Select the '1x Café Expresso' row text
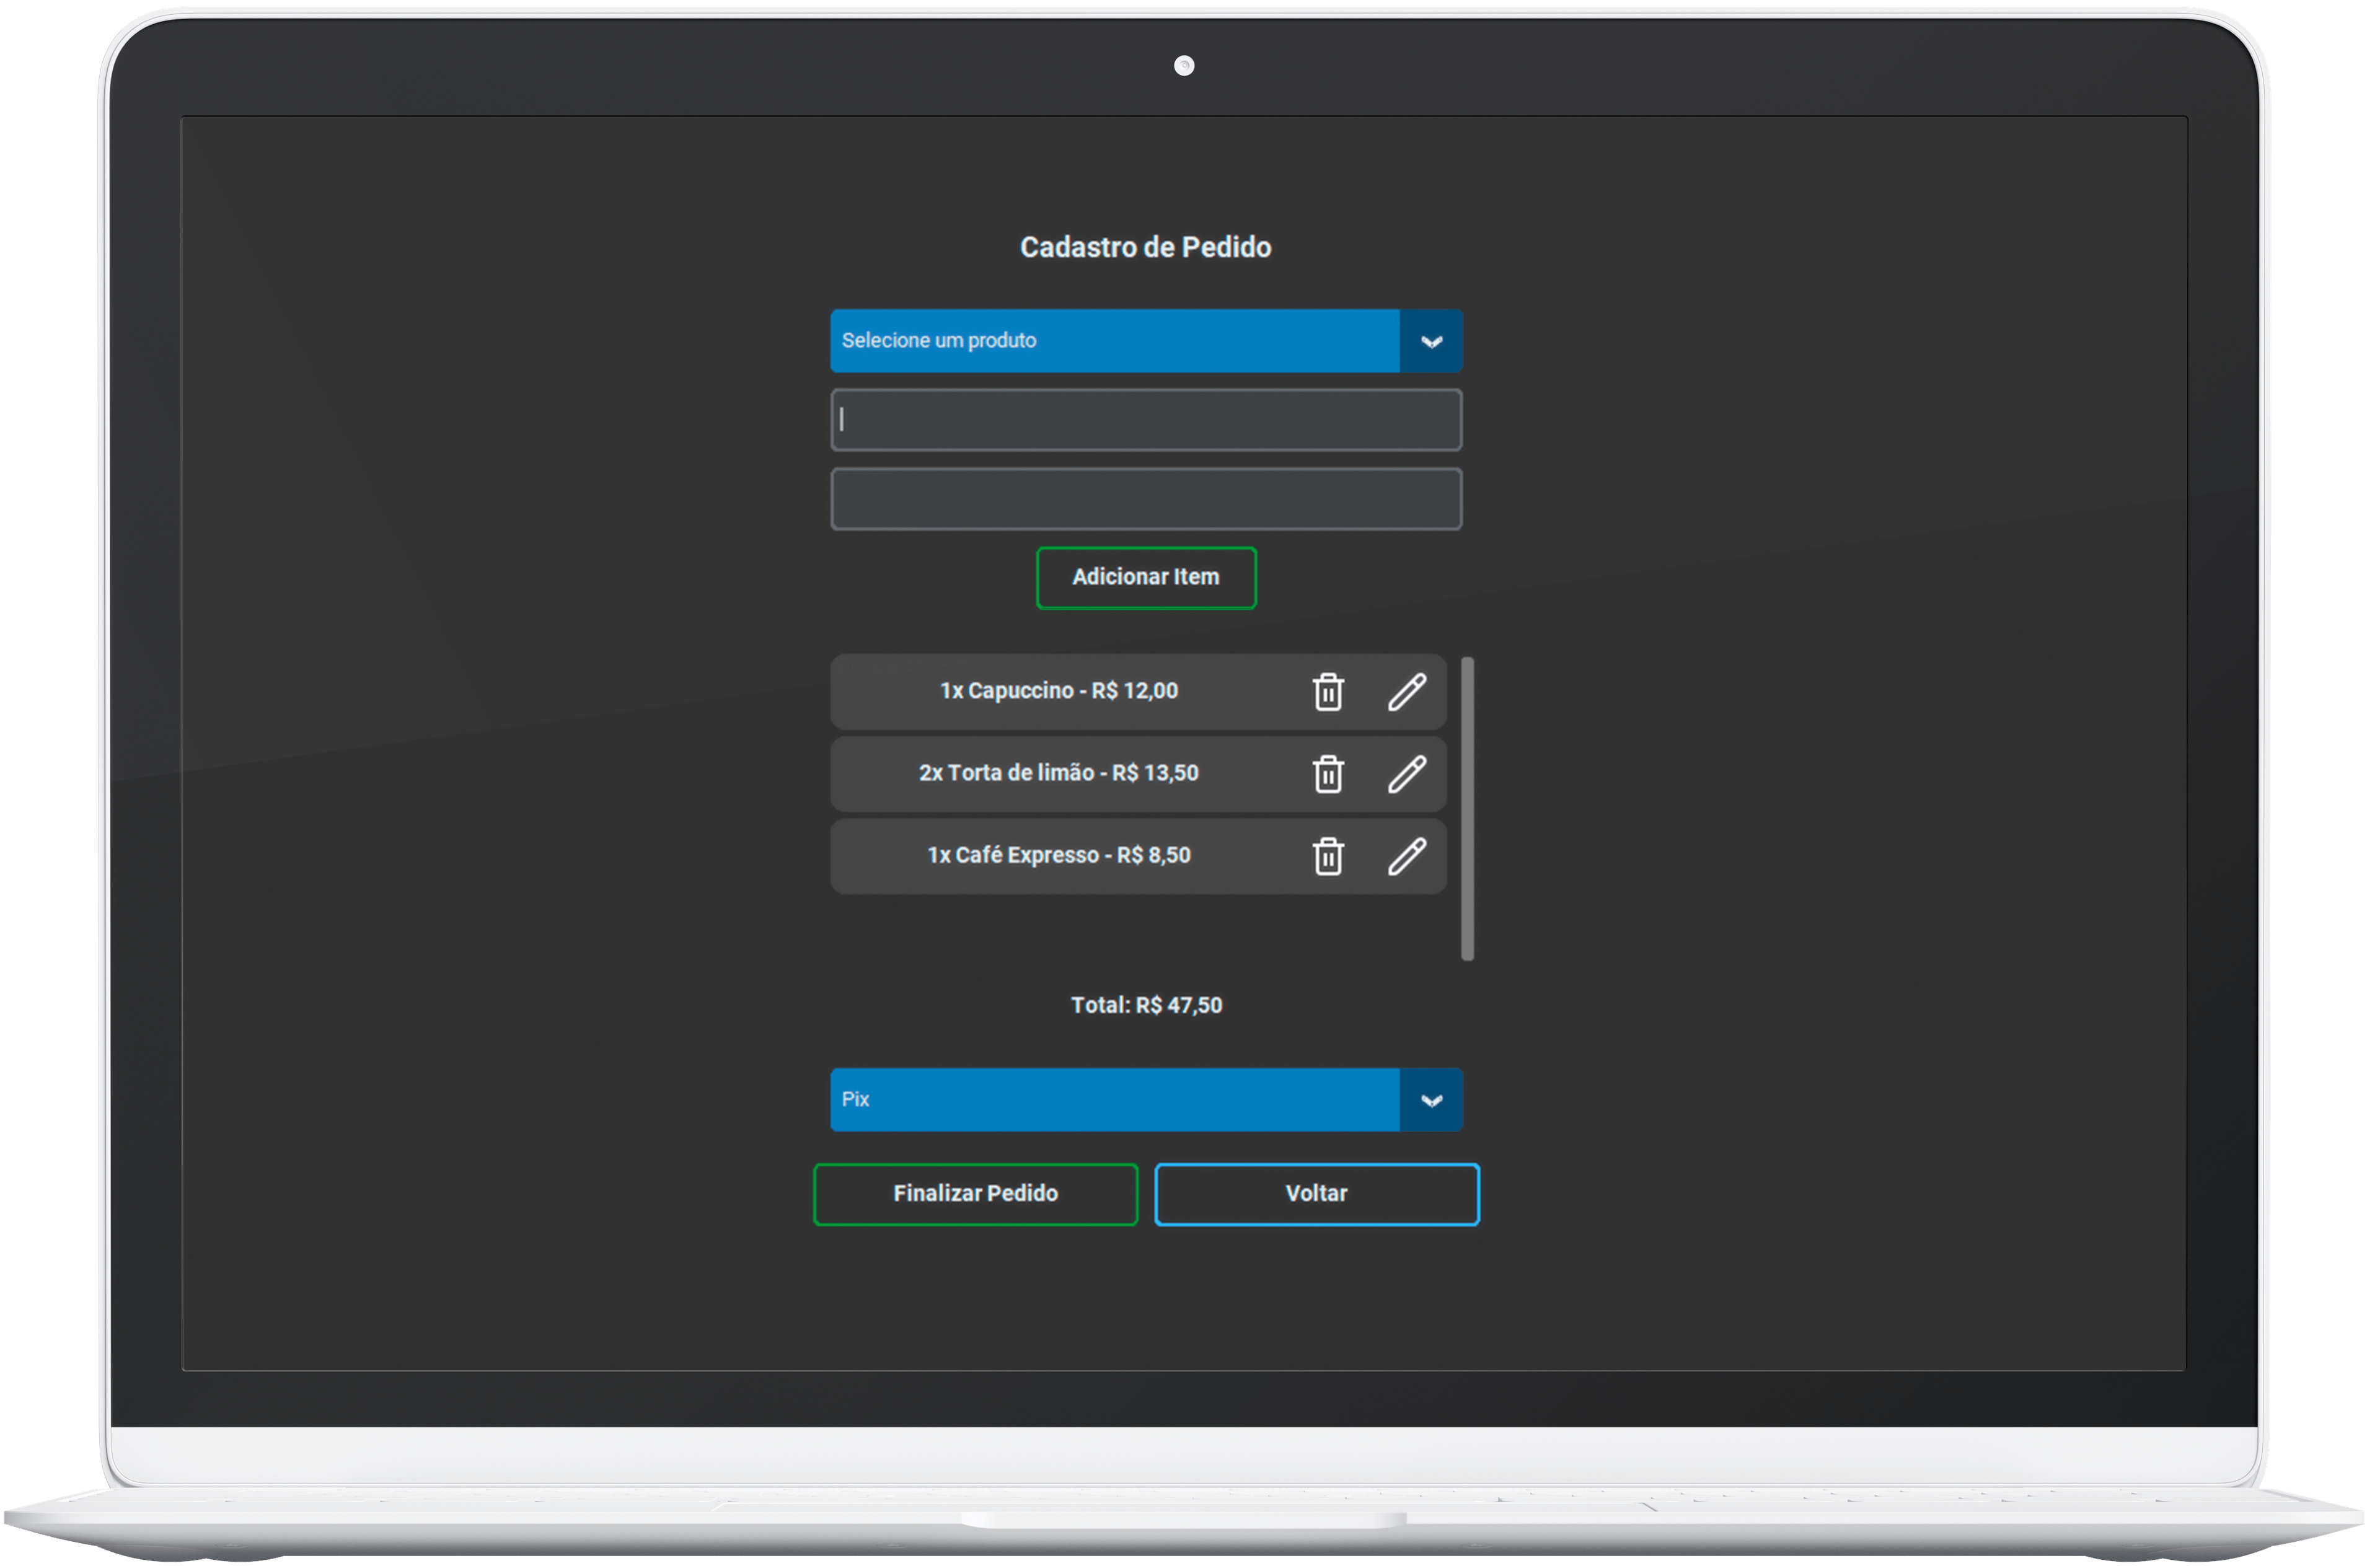 coord(1058,855)
